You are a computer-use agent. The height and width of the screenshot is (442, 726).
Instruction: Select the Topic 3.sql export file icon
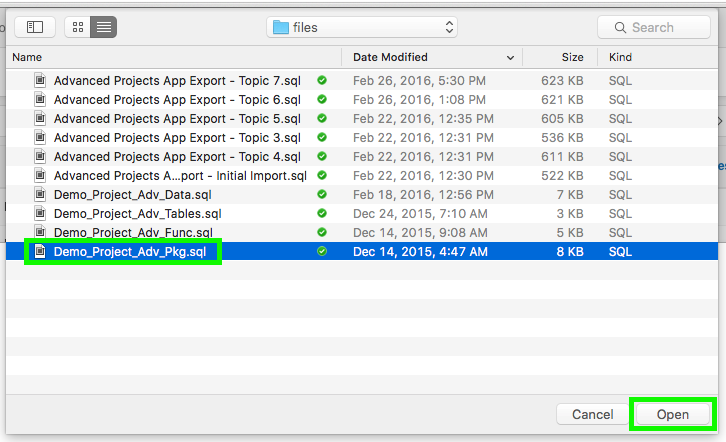pyautogui.click(x=40, y=137)
